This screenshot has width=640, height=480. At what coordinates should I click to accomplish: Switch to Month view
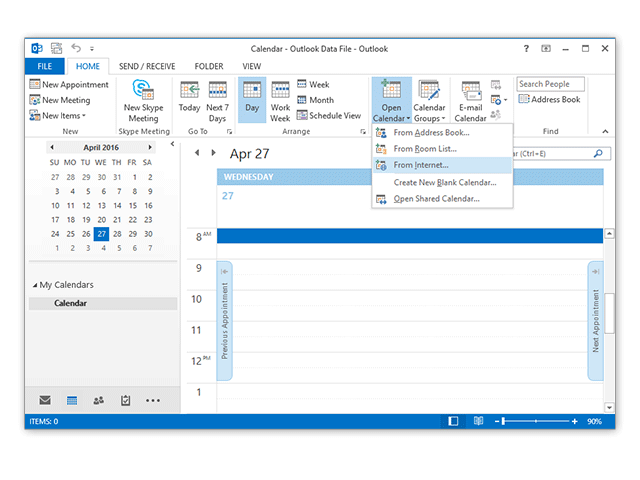(315, 100)
